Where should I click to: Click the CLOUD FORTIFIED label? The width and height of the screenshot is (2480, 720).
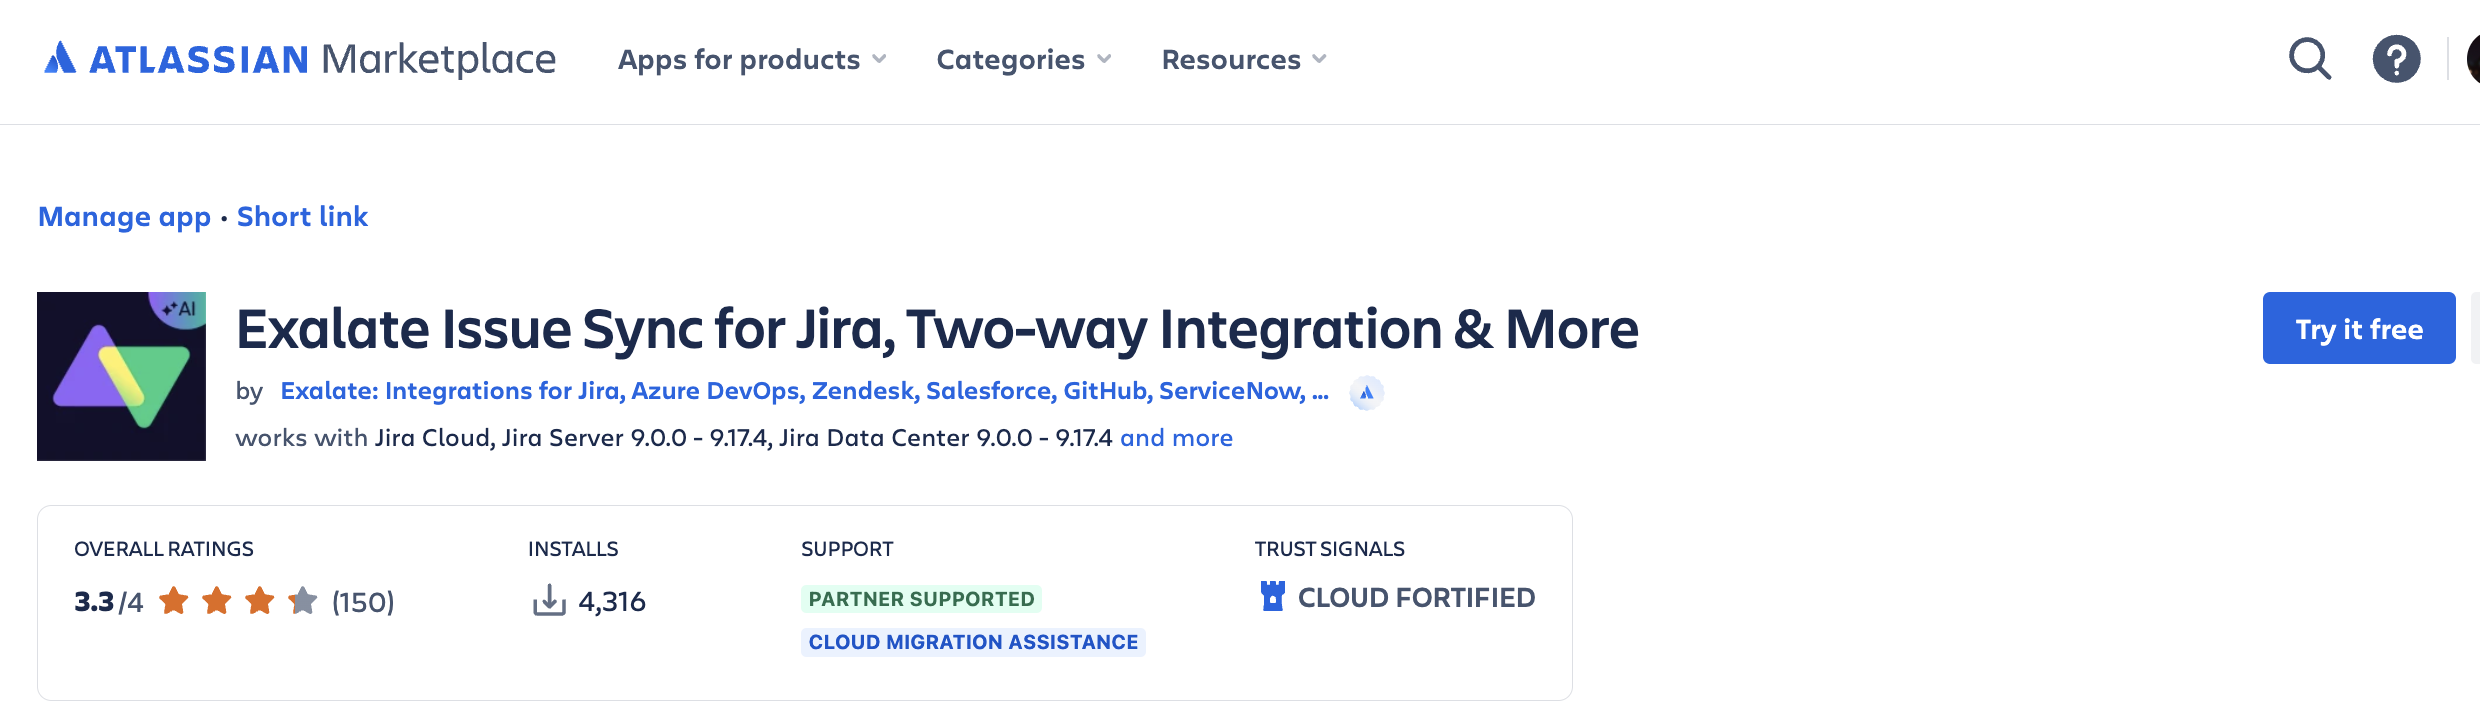click(1416, 598)
